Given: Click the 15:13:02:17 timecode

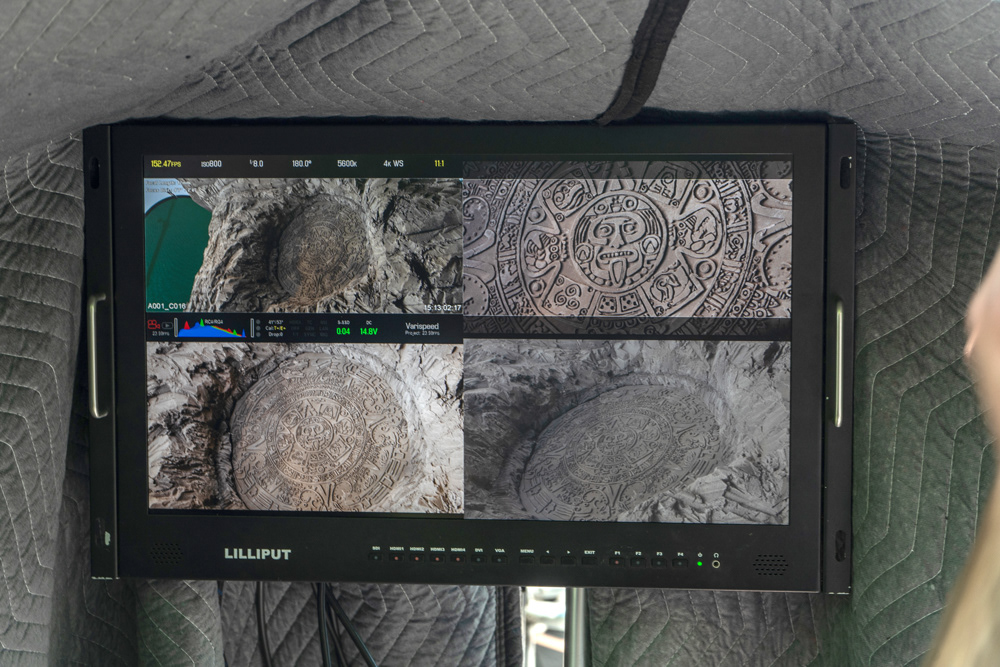Looking at the screenshot, I should [442, 308].
